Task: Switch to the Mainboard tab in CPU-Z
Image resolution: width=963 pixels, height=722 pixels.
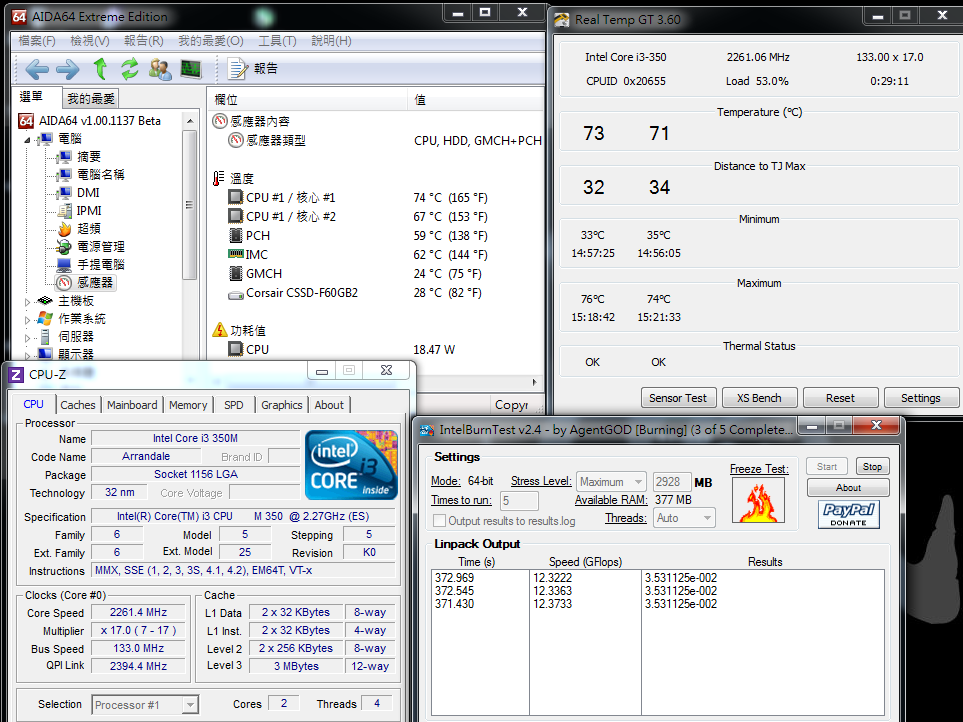Action: (x=132, y=405)
